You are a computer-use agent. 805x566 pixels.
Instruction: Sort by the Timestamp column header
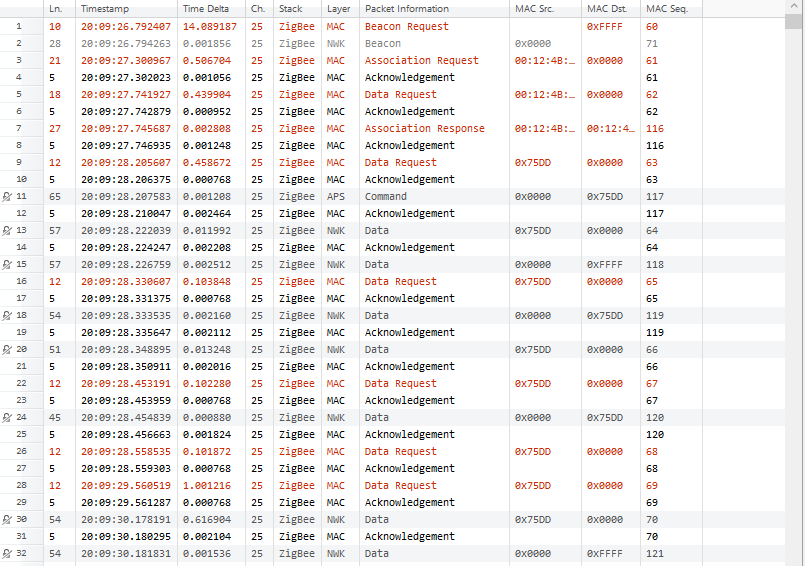click(x=126, y=9)
